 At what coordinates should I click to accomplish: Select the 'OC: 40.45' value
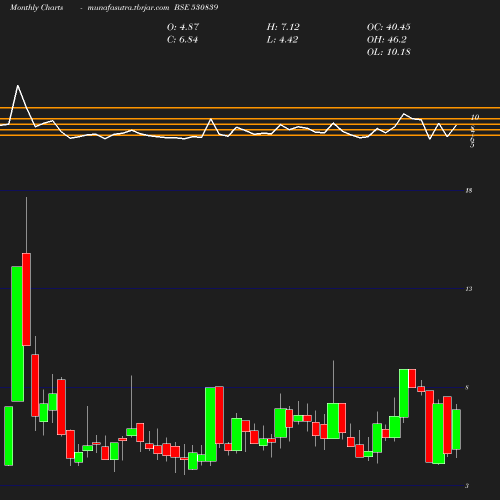point(389,27)
